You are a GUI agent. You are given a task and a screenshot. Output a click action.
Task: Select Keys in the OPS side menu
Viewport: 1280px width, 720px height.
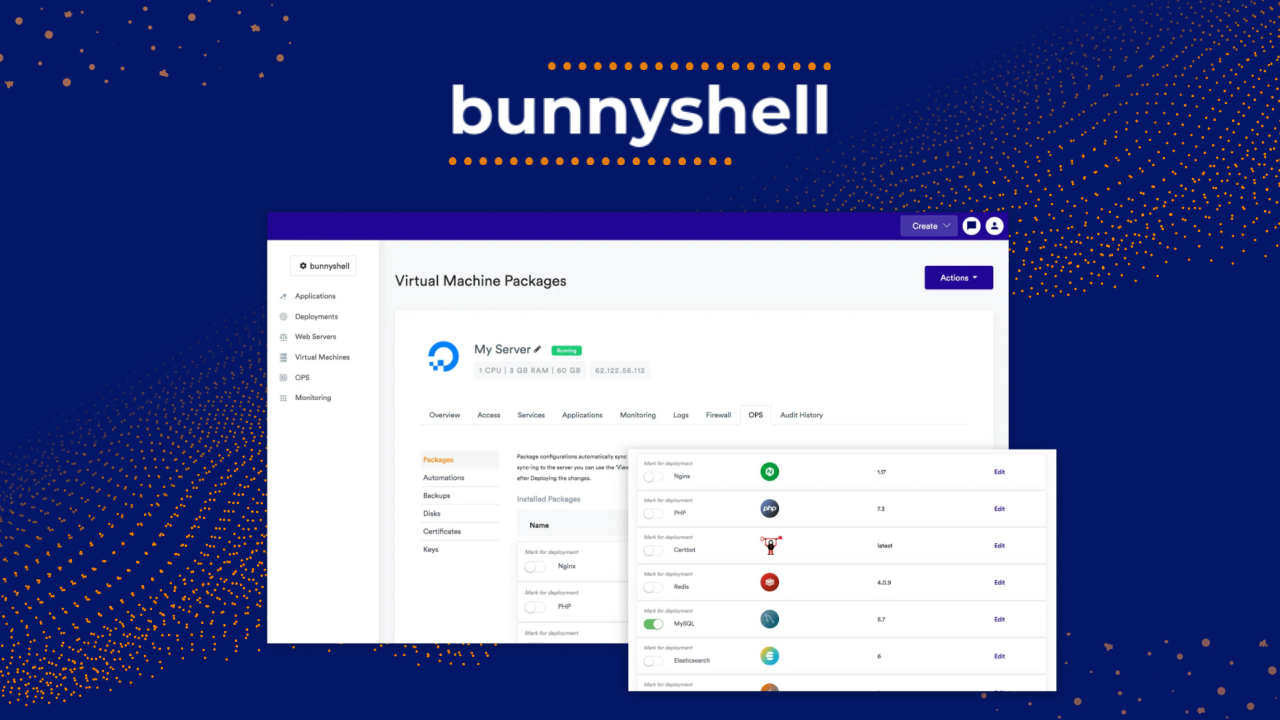coord(431,550)
